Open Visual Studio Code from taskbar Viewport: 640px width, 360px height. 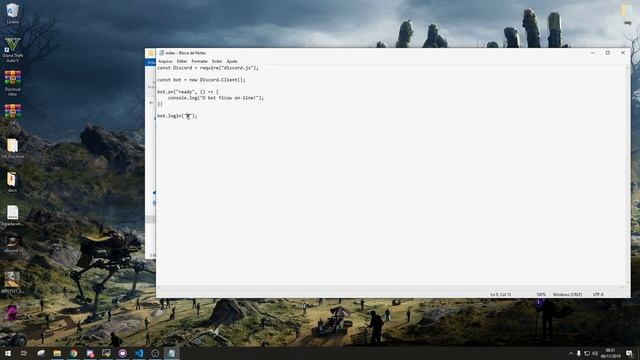click(139, 353)
